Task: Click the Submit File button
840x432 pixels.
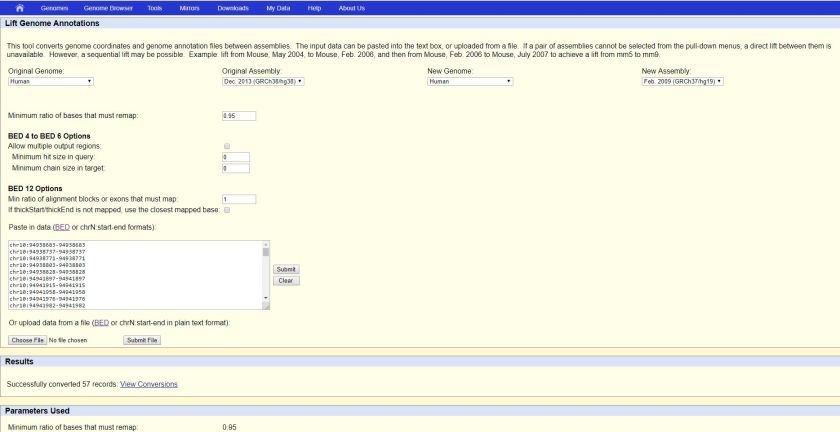Action: [x=141, y=340]
